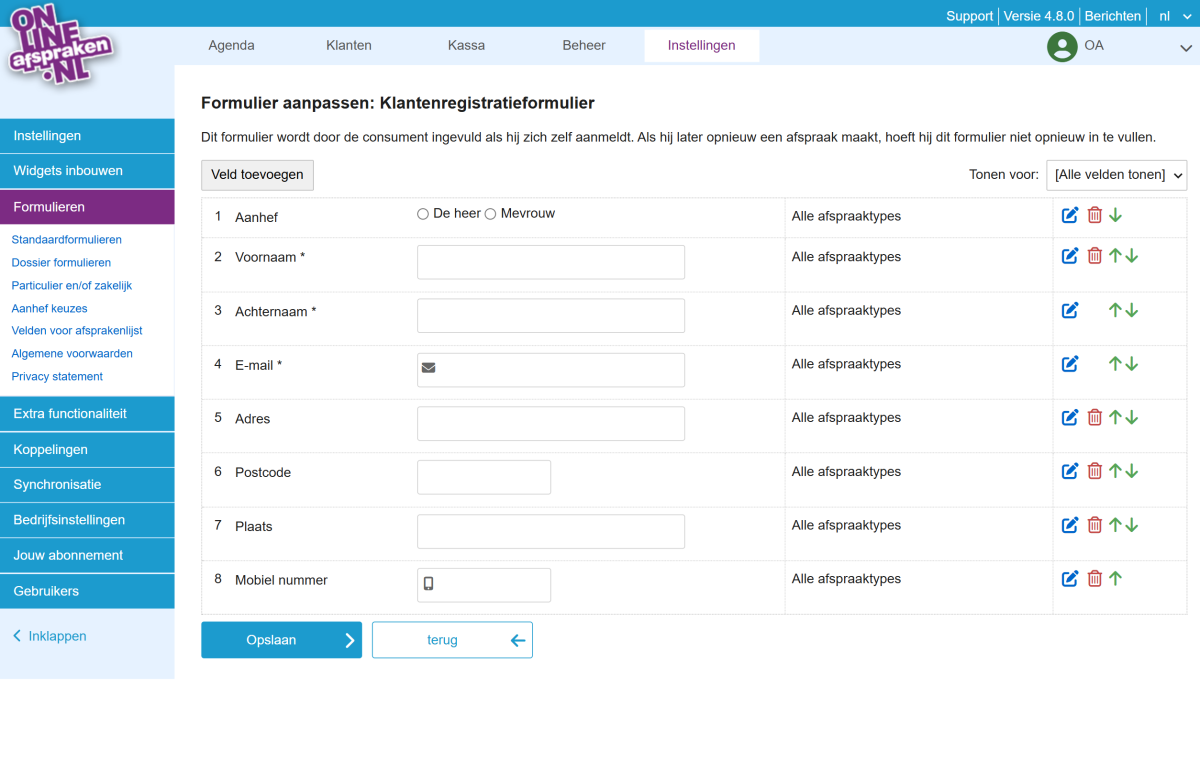
Task: Delete the Mobiel nummer field
Action: pyautogui.click(x=1095, y=578)
